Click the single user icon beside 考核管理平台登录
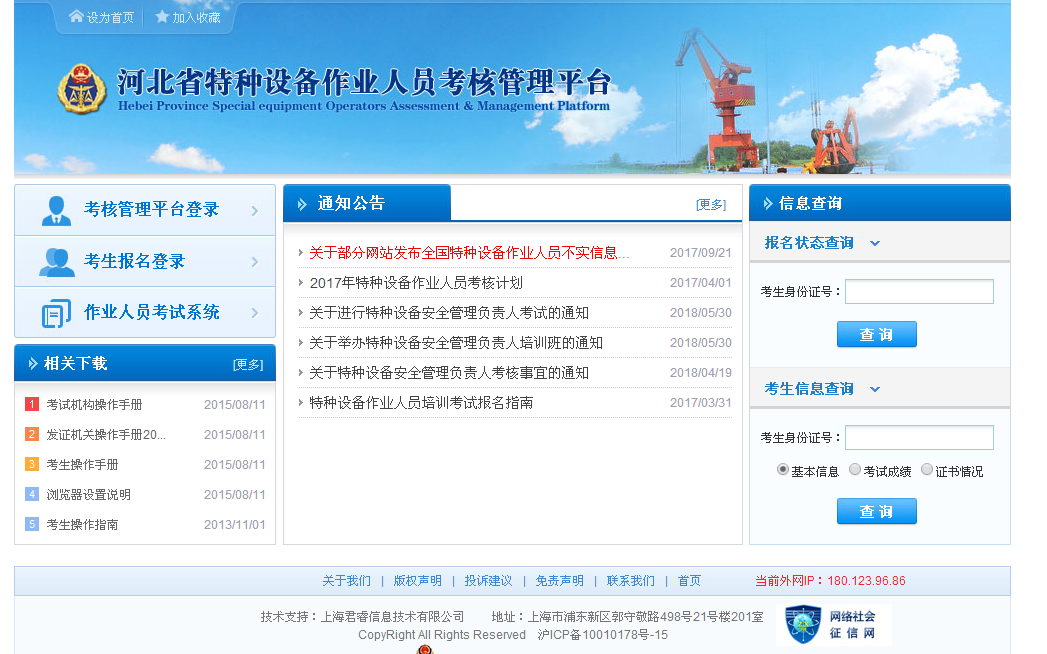This screenshot has width=1047, height=654. tap(56, 210)
